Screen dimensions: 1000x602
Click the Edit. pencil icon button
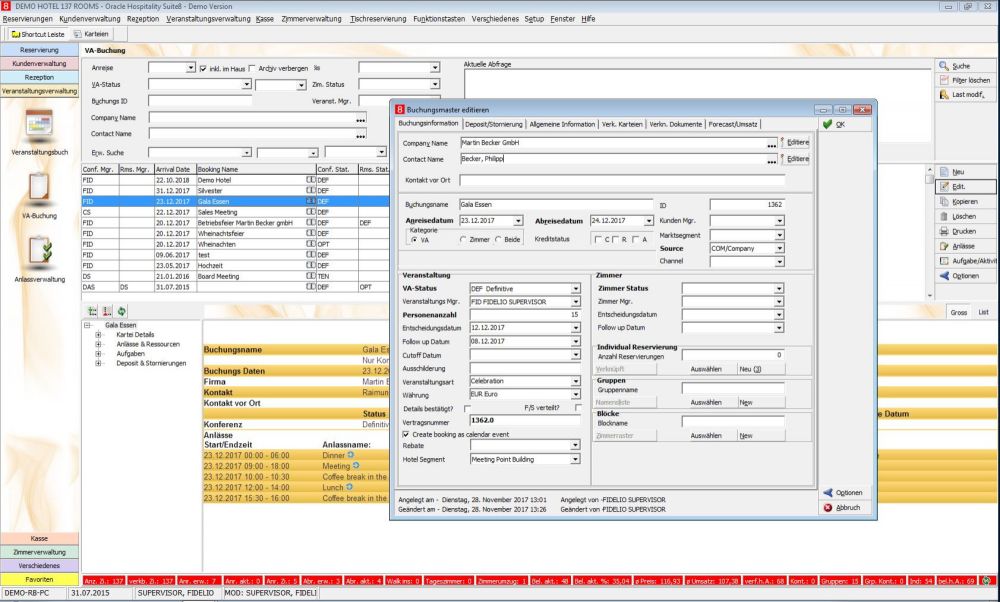coord(944,186)
